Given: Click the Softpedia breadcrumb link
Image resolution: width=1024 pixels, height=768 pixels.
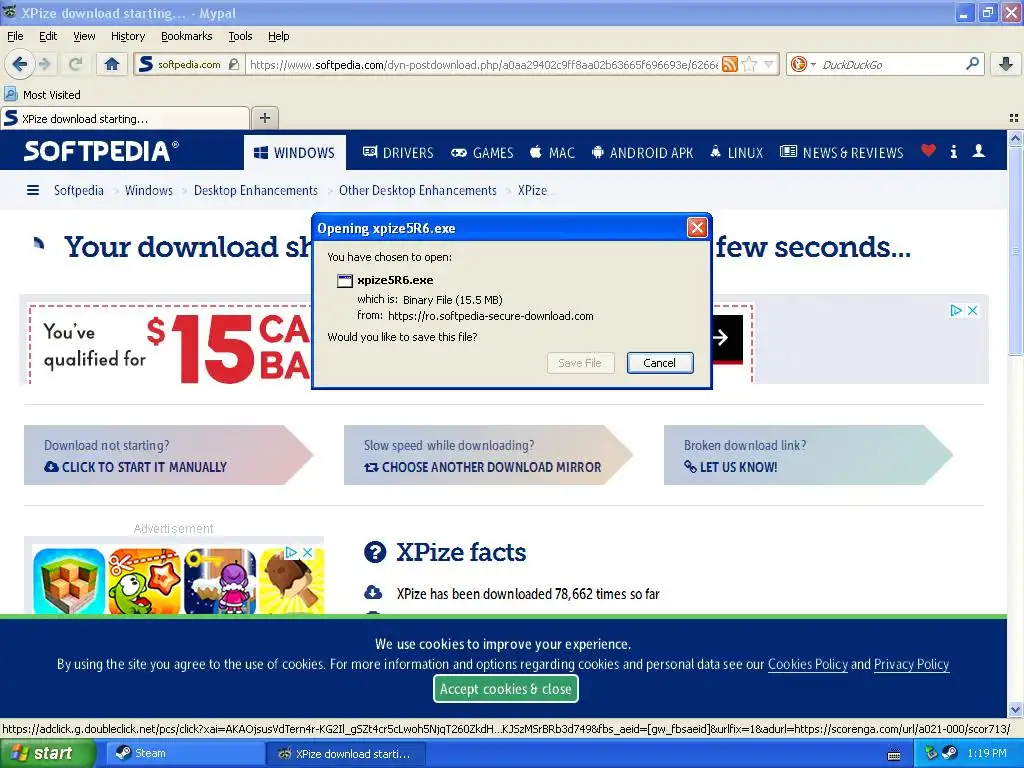Looking at the screenshot, I should [x=78, y=190].
